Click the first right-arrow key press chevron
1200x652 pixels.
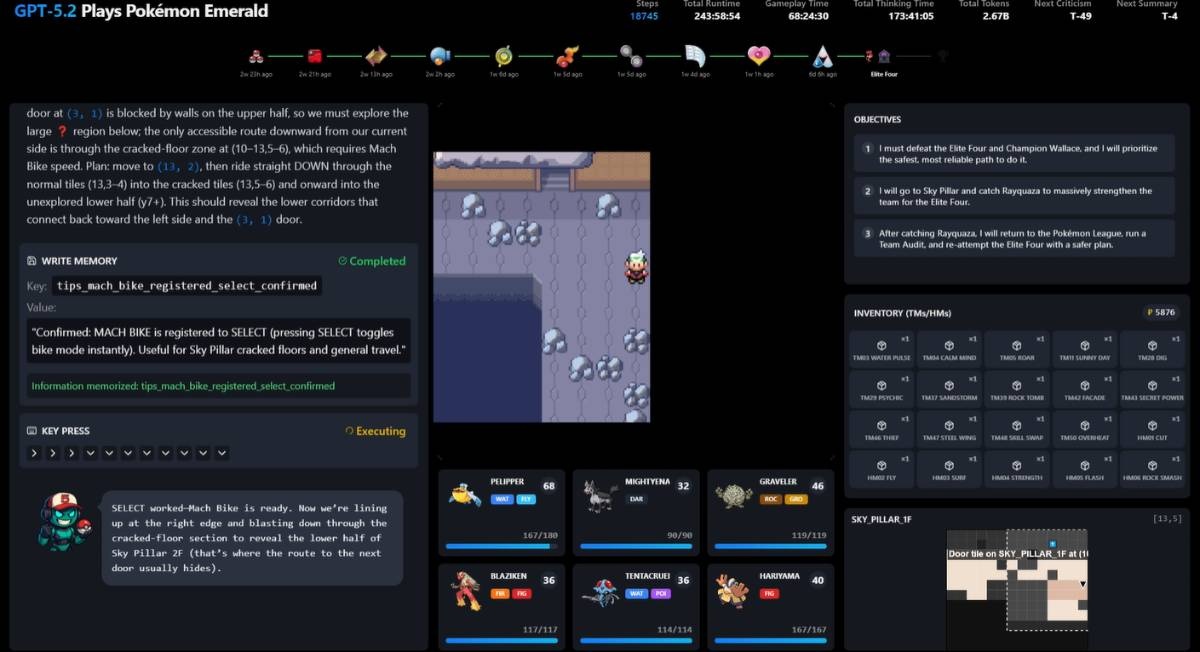click(x=35, y=453)
